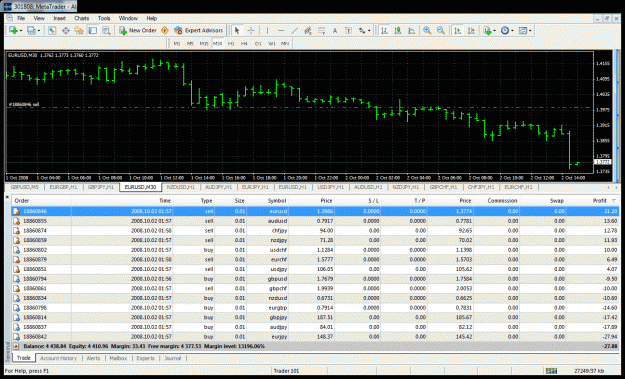The image size is (625, 379).
Task: Switch timeframe to M15
Action: tap(204, 43)
